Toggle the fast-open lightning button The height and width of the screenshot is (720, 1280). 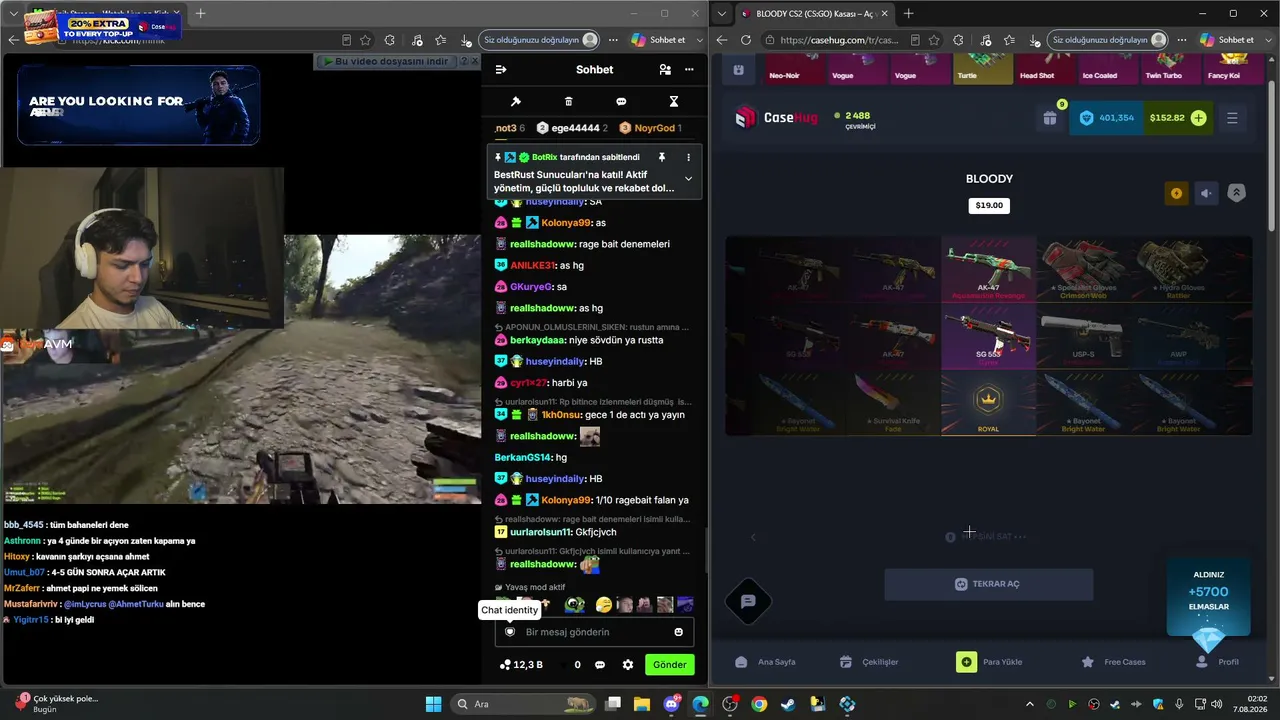1176,194
